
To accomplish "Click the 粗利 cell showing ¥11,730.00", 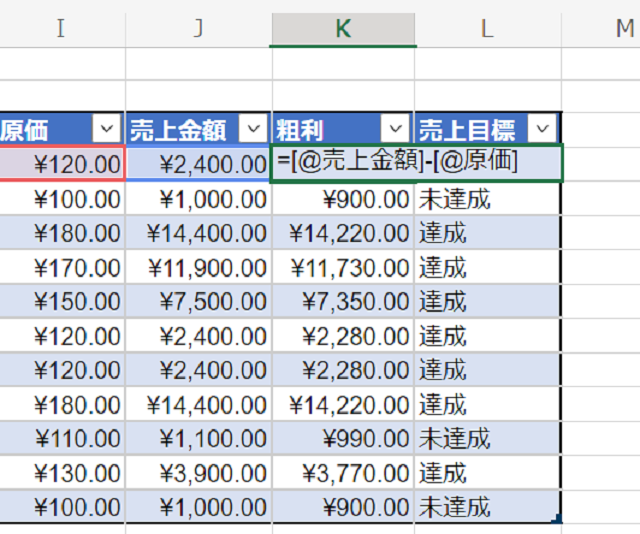I will (x=343, y=268).
